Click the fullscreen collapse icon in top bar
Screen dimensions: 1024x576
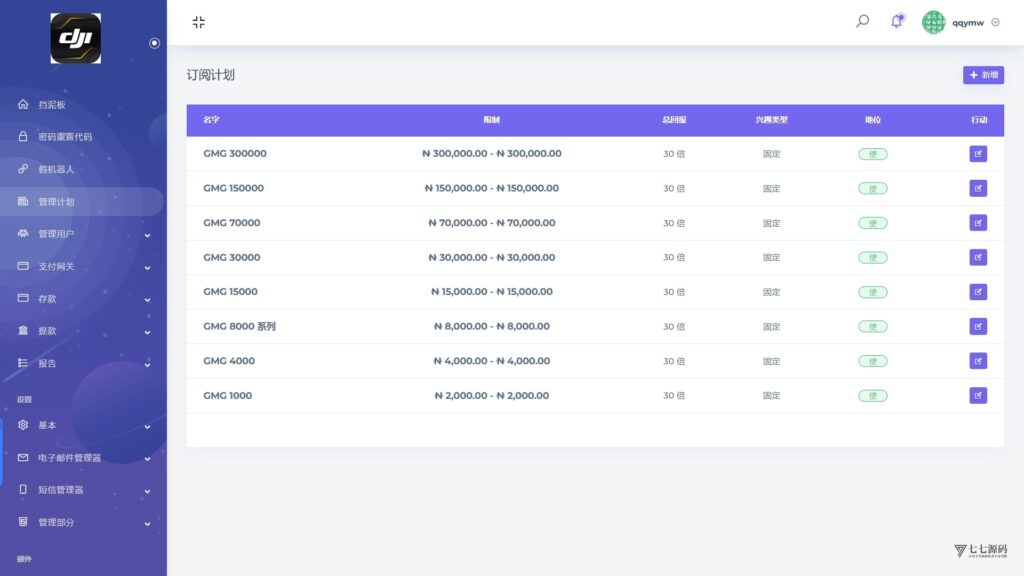click(199, 22)
